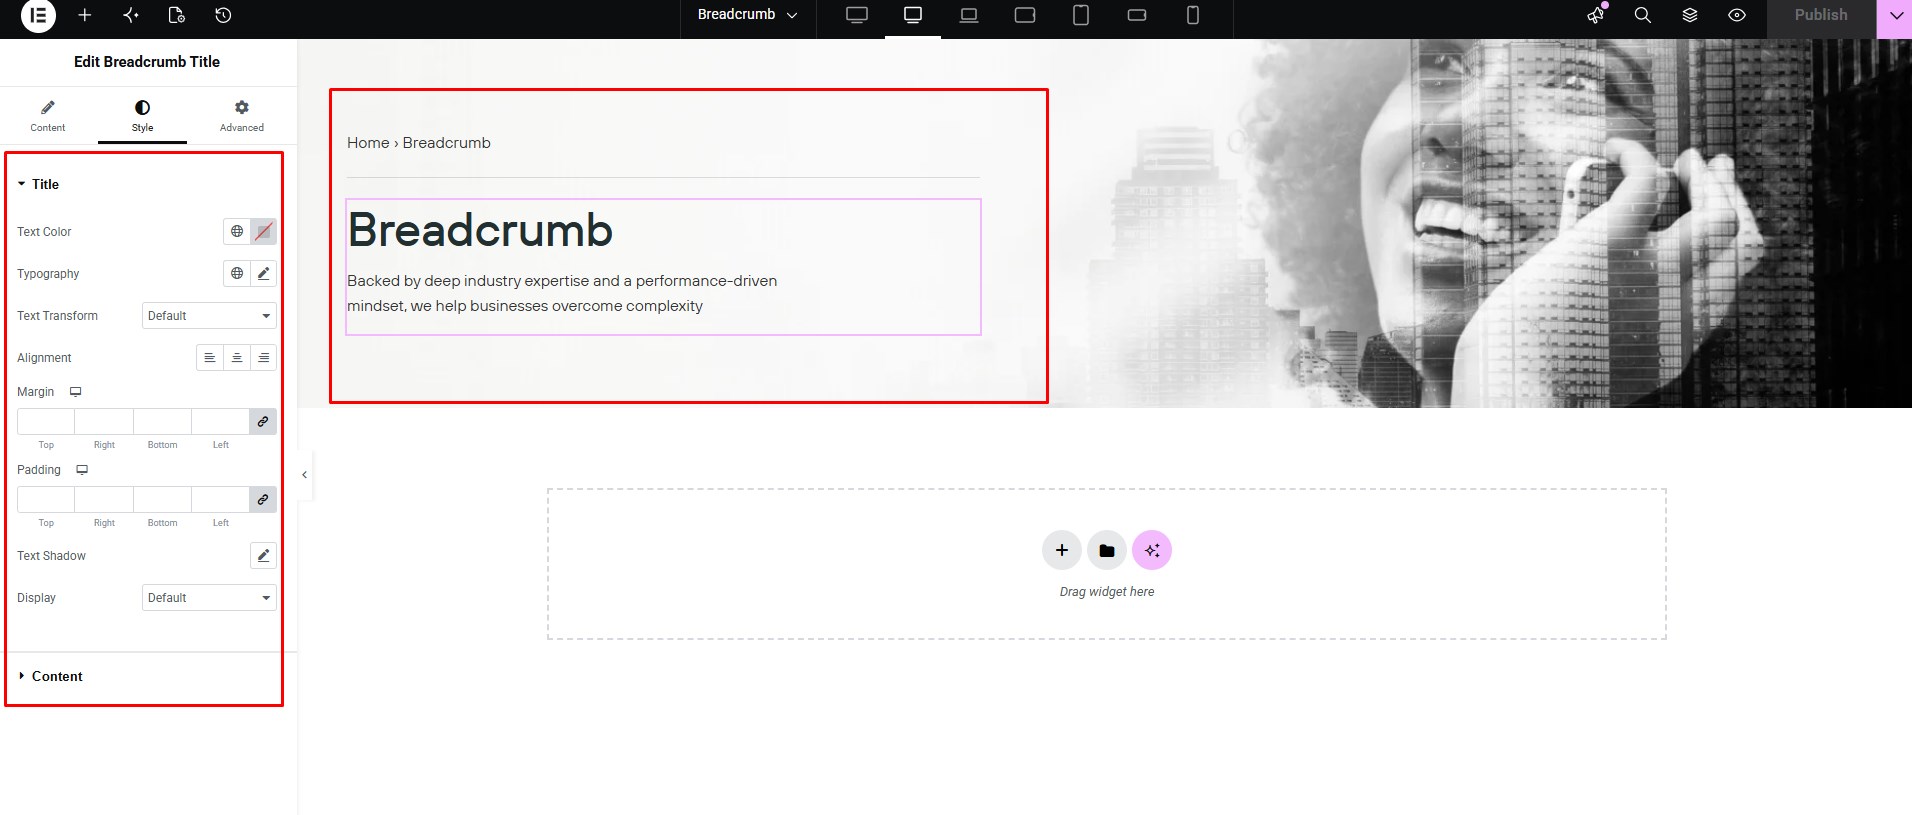Open the History clock icon
Viewport: 1912px width, 815px height.
[x=223, y=15]
